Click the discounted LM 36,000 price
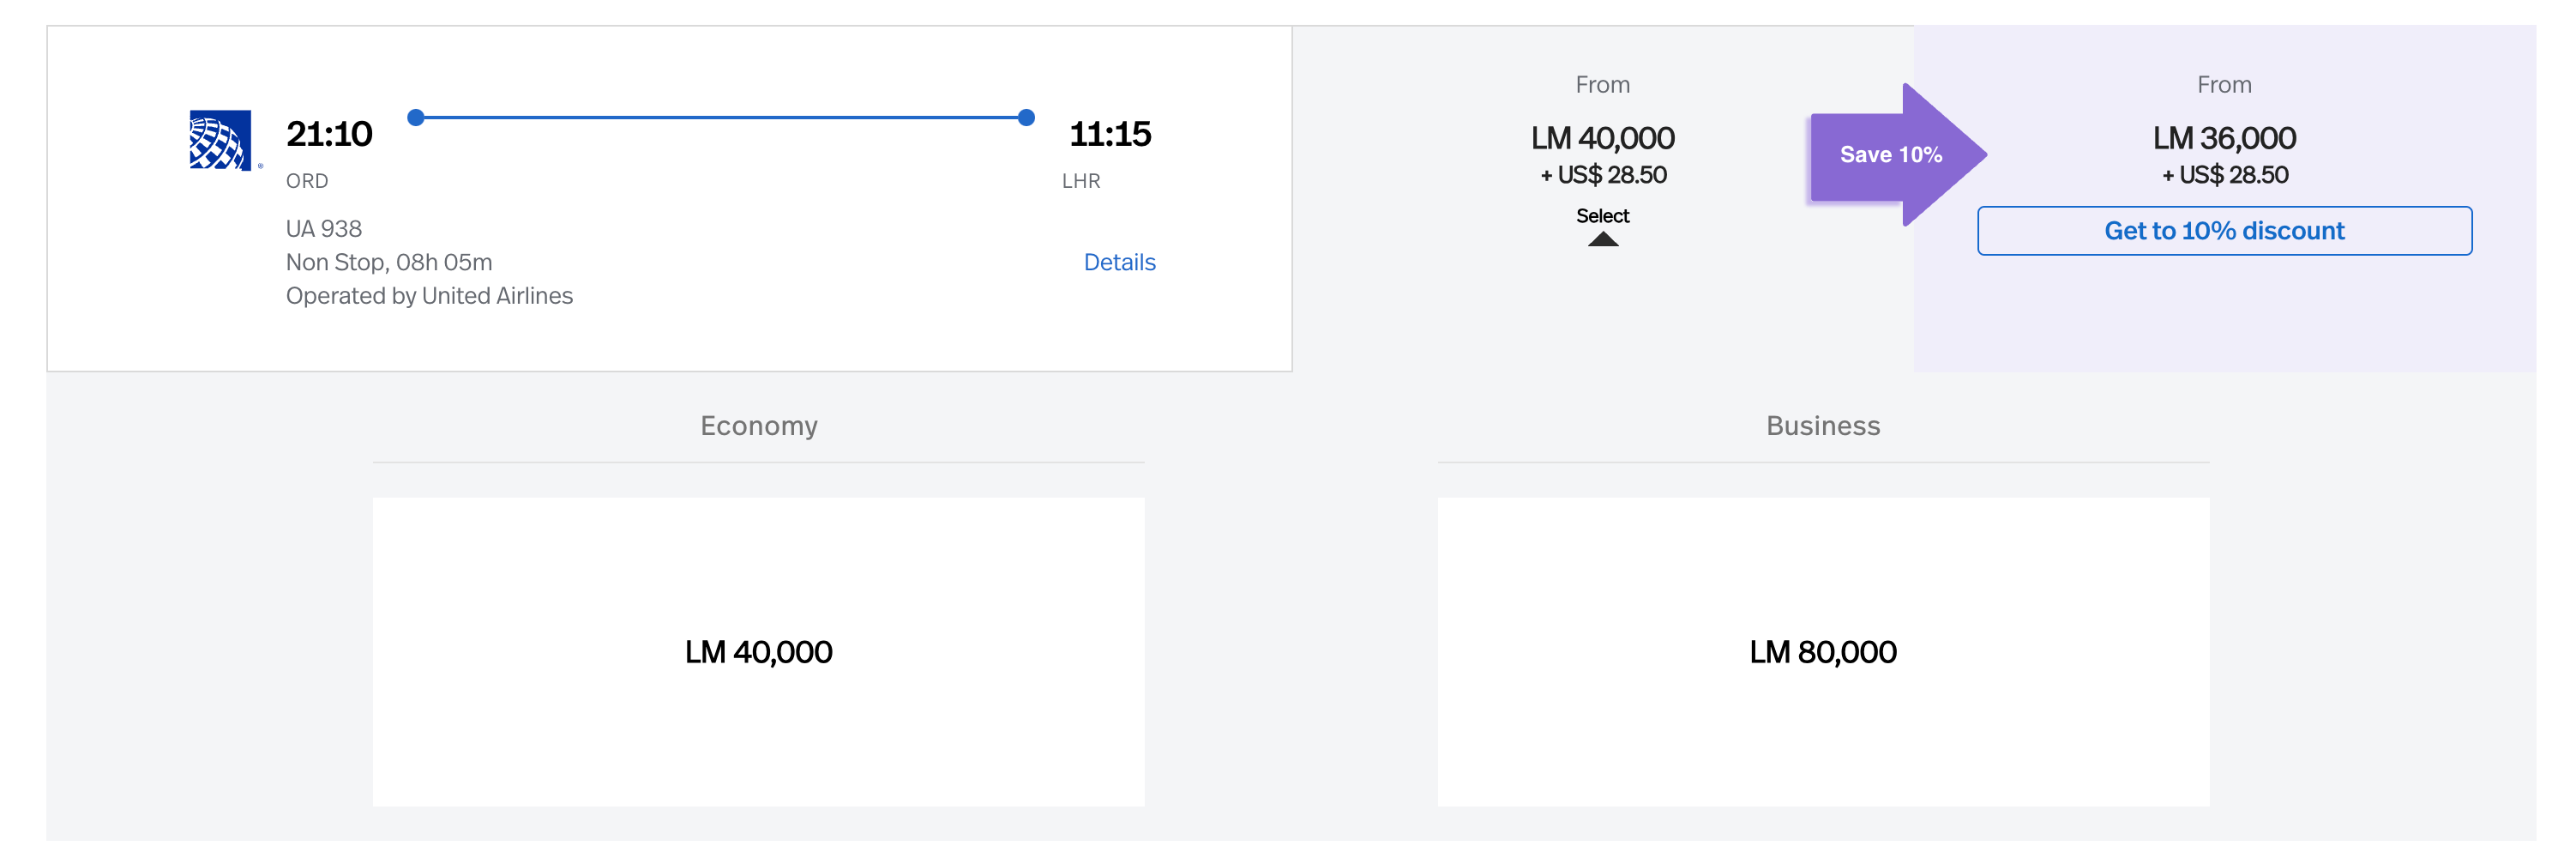Screen dimensions: 2576x858 pyautogui.click(x=2223, y=138)
